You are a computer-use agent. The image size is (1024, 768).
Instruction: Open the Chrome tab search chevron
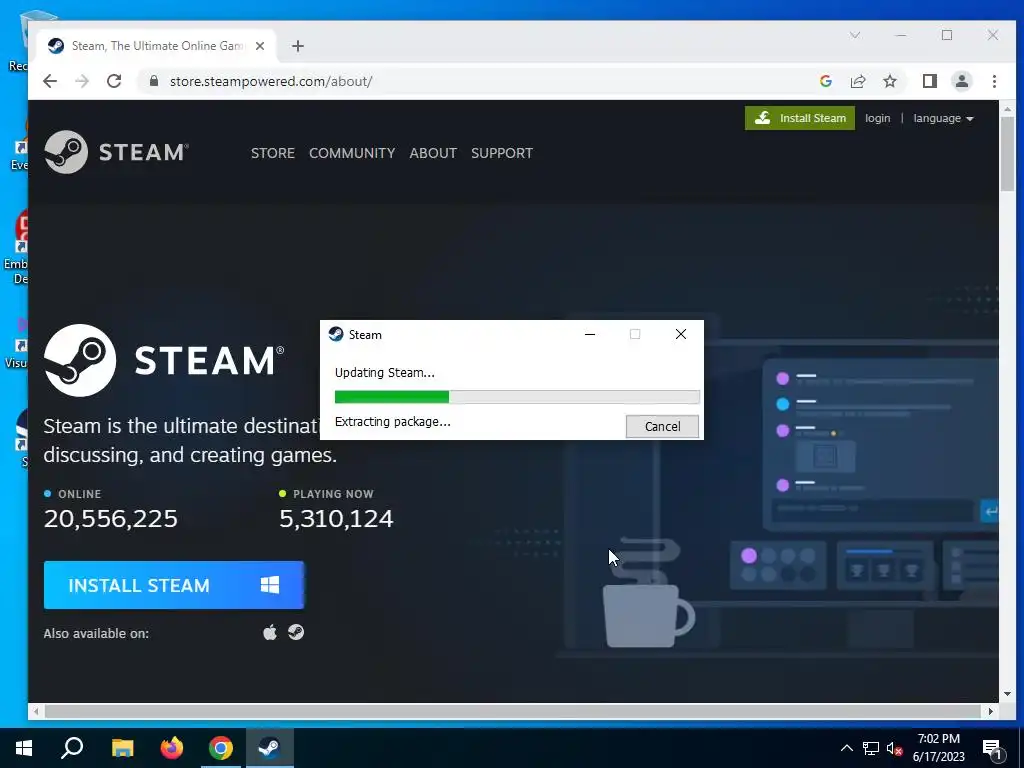coord(855,35)
